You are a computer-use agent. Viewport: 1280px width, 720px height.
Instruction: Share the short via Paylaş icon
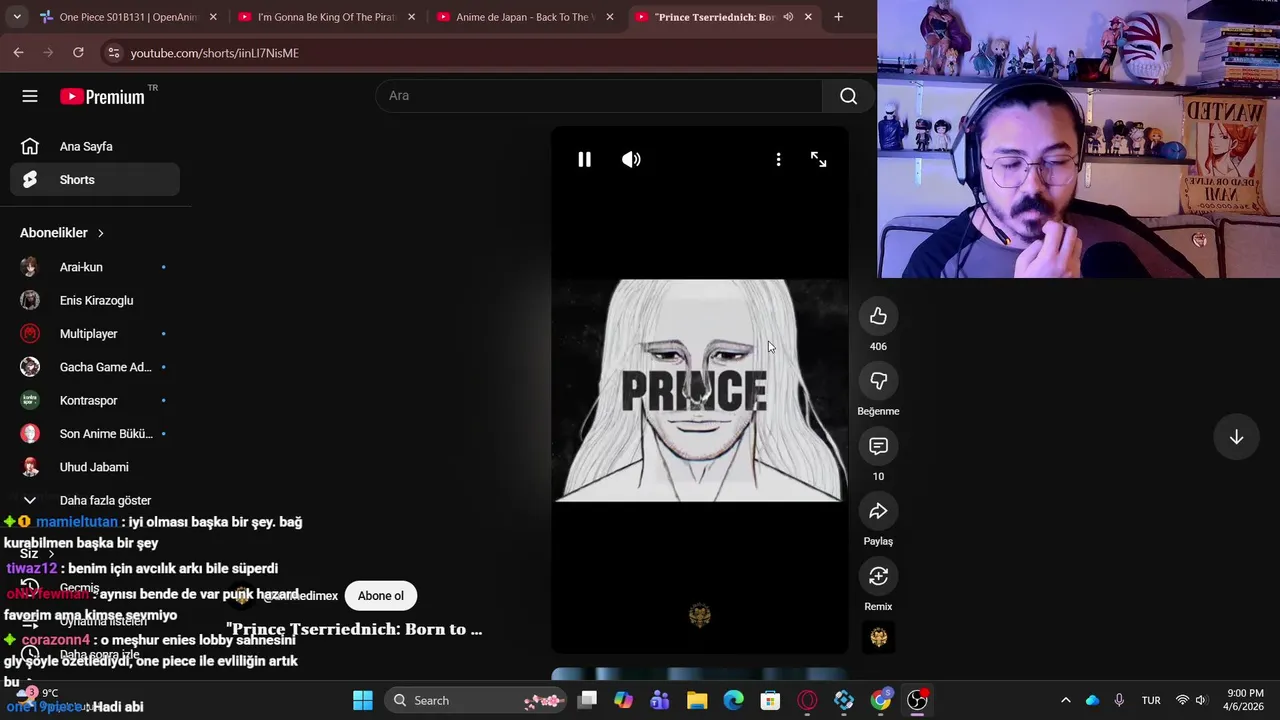(x=878, y=511)
